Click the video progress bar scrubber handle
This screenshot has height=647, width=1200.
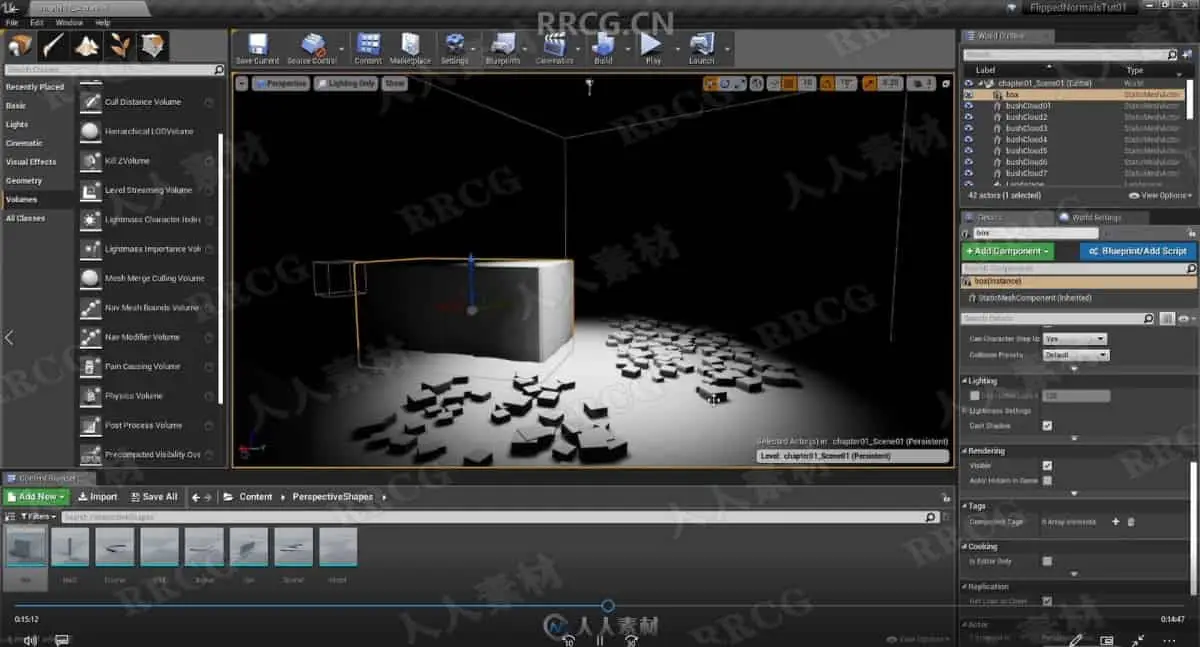(607, 606)
